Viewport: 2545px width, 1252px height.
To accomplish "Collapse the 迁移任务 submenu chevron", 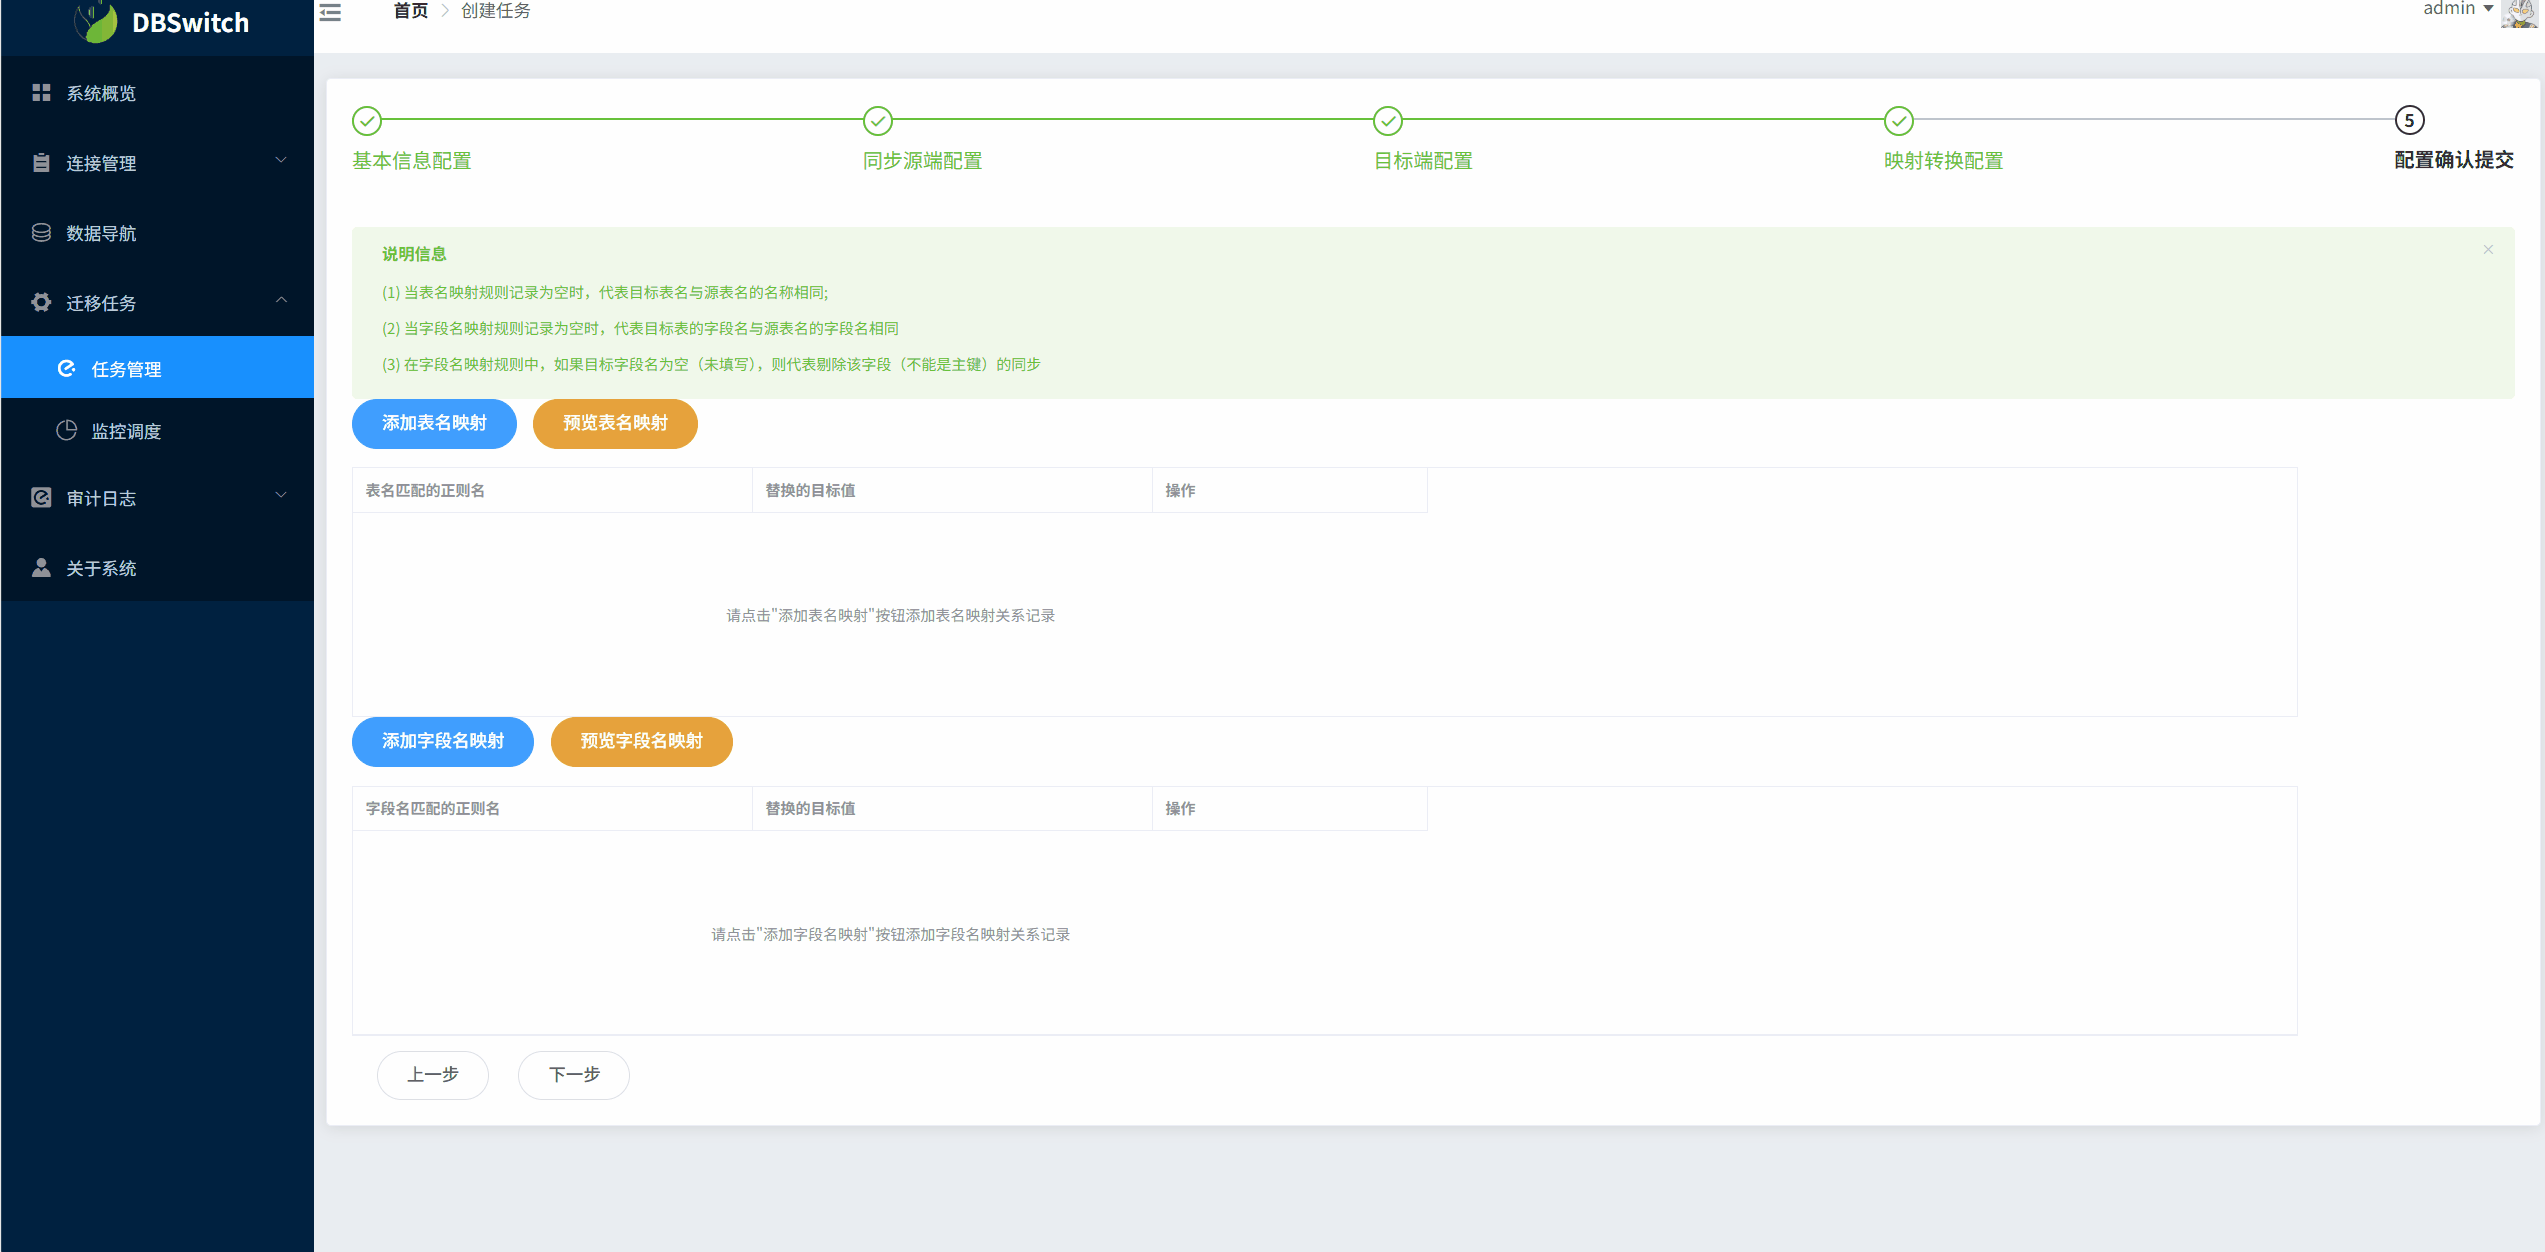I will pyautogui.click(x=281, y=300).
